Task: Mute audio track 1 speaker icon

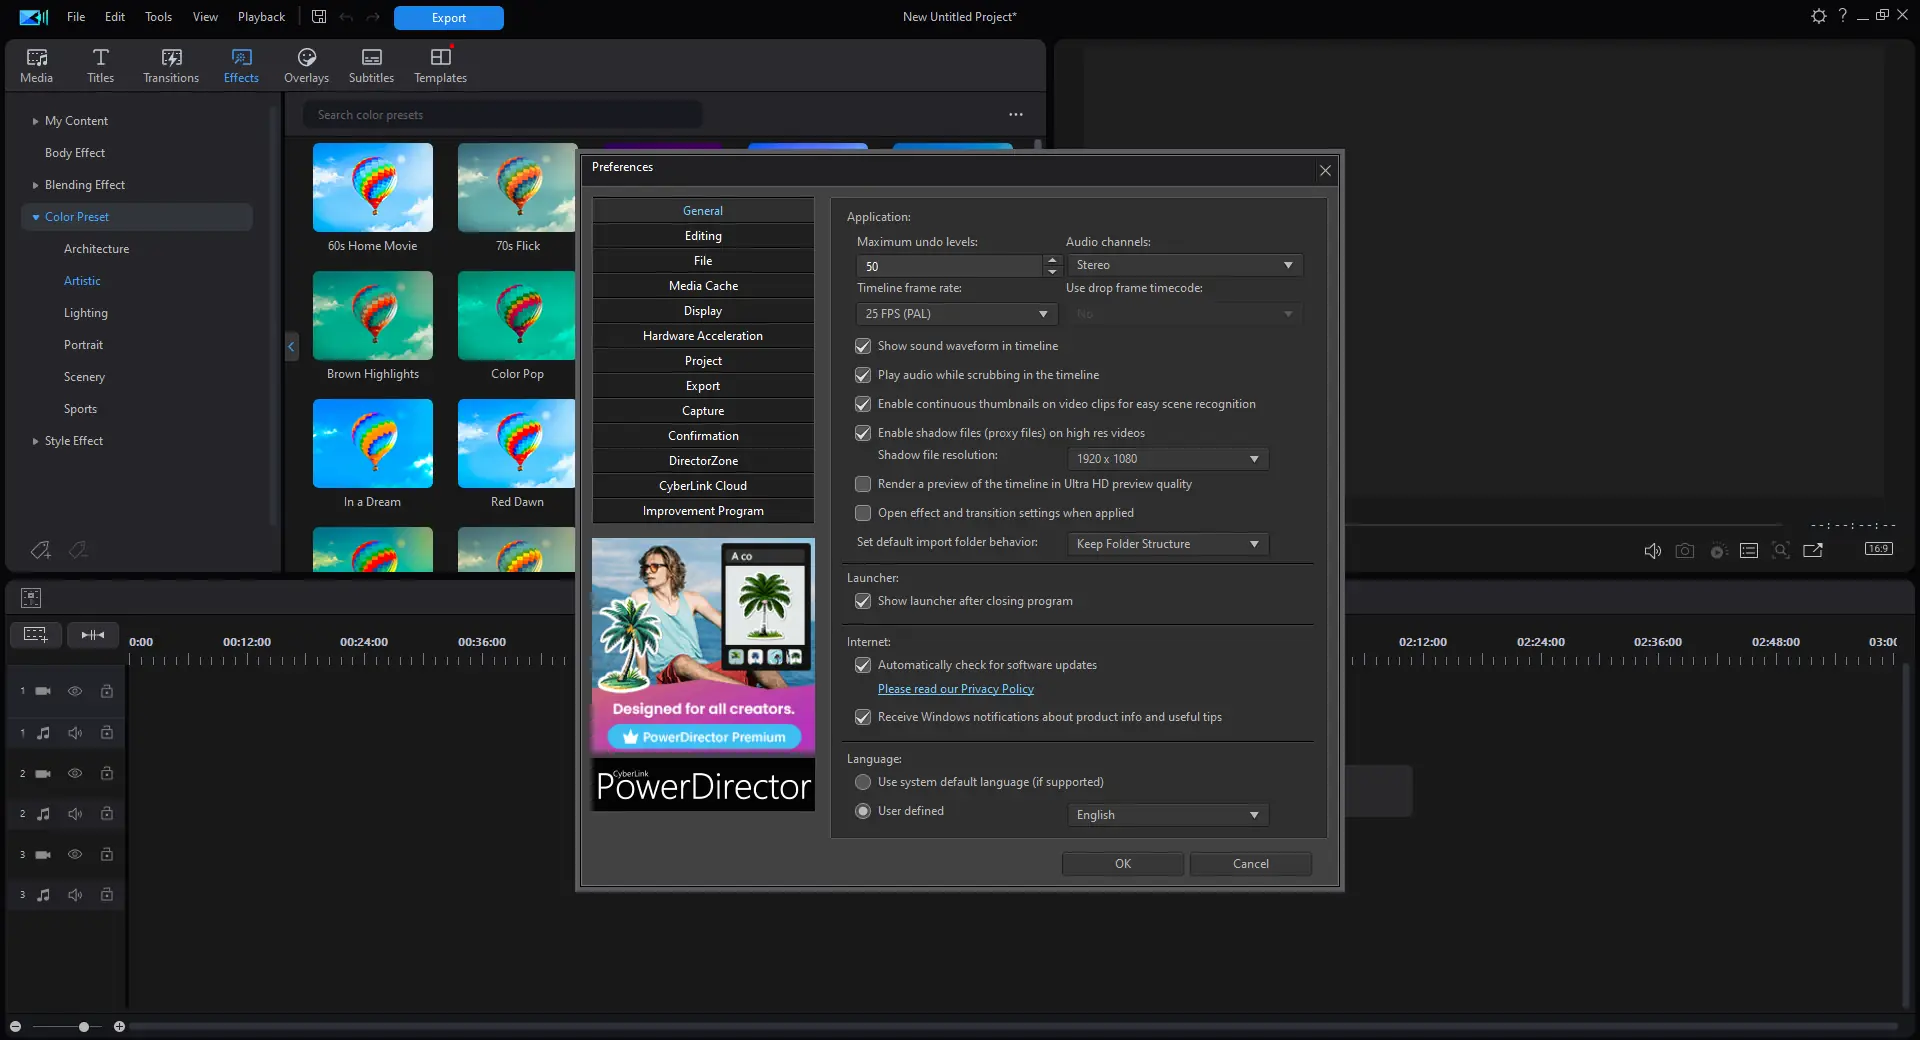Action: 75,733
